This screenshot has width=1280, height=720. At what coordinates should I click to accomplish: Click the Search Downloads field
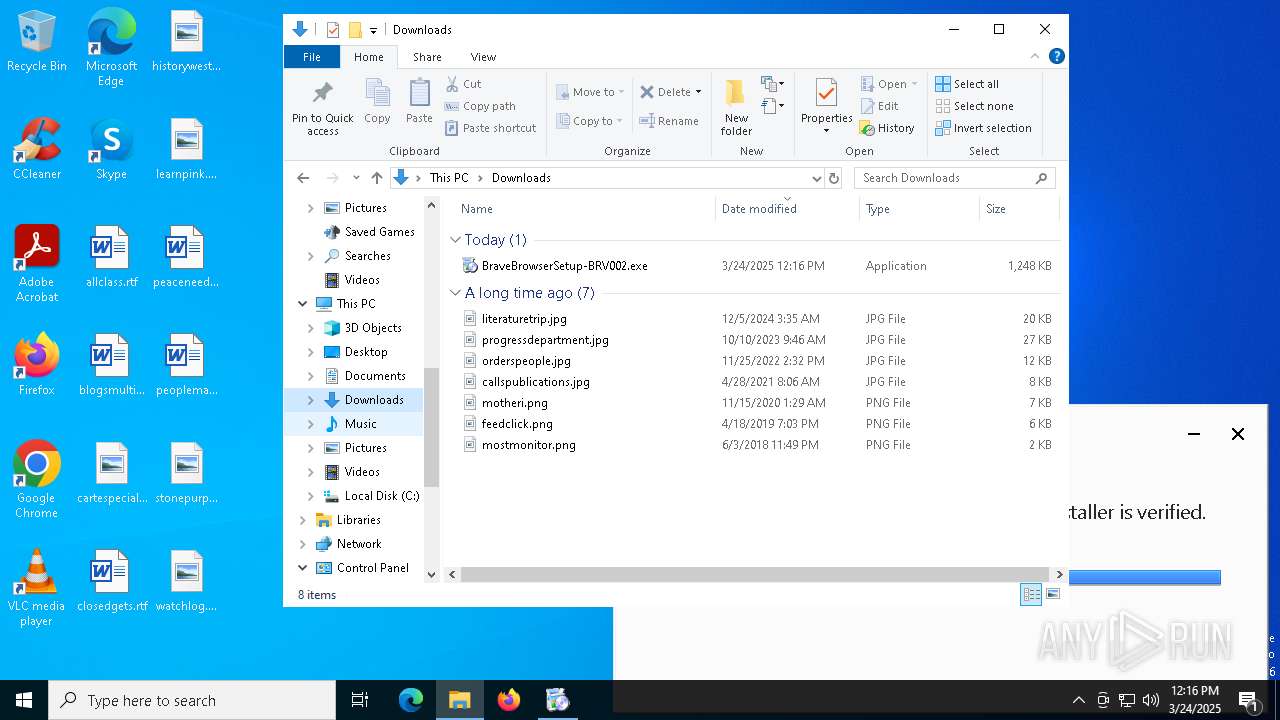[954, 178]
